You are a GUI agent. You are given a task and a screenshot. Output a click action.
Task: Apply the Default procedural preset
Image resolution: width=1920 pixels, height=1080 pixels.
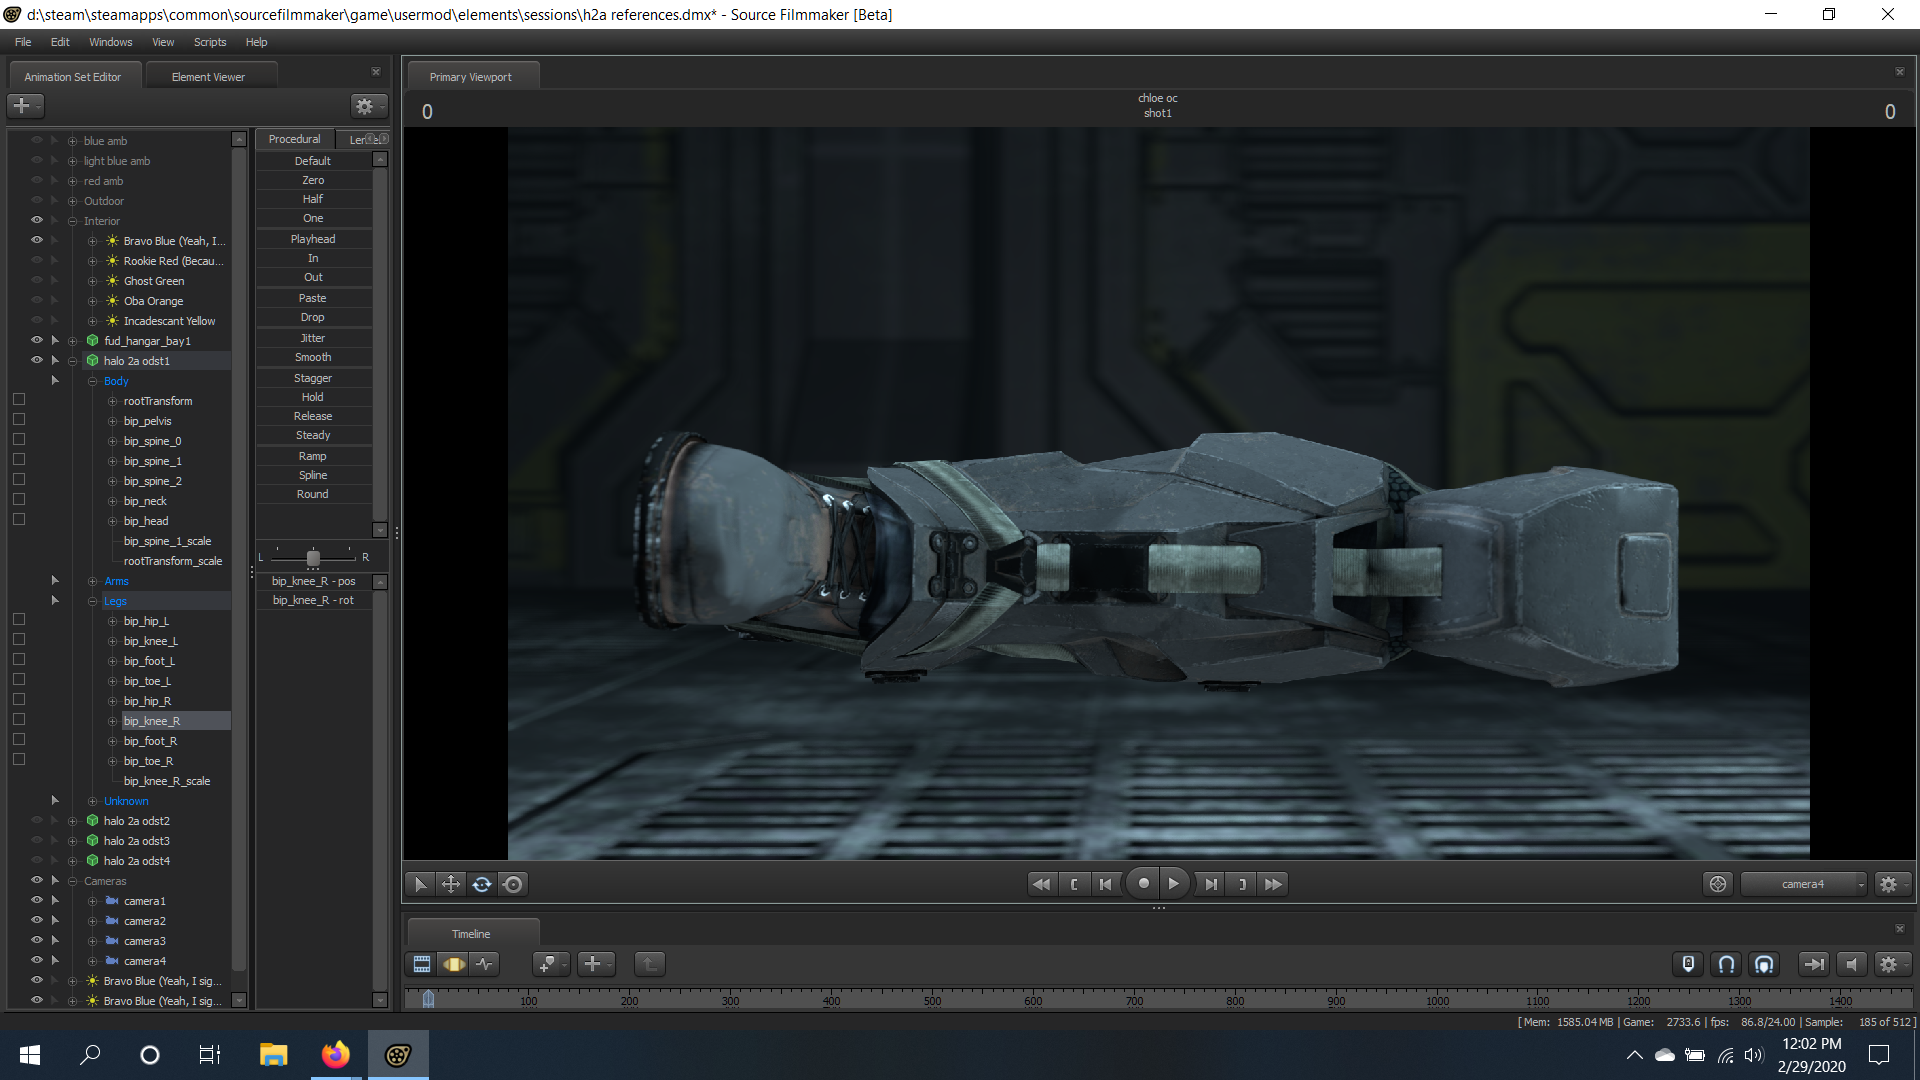pyautogui.click(x=313, y=161)
